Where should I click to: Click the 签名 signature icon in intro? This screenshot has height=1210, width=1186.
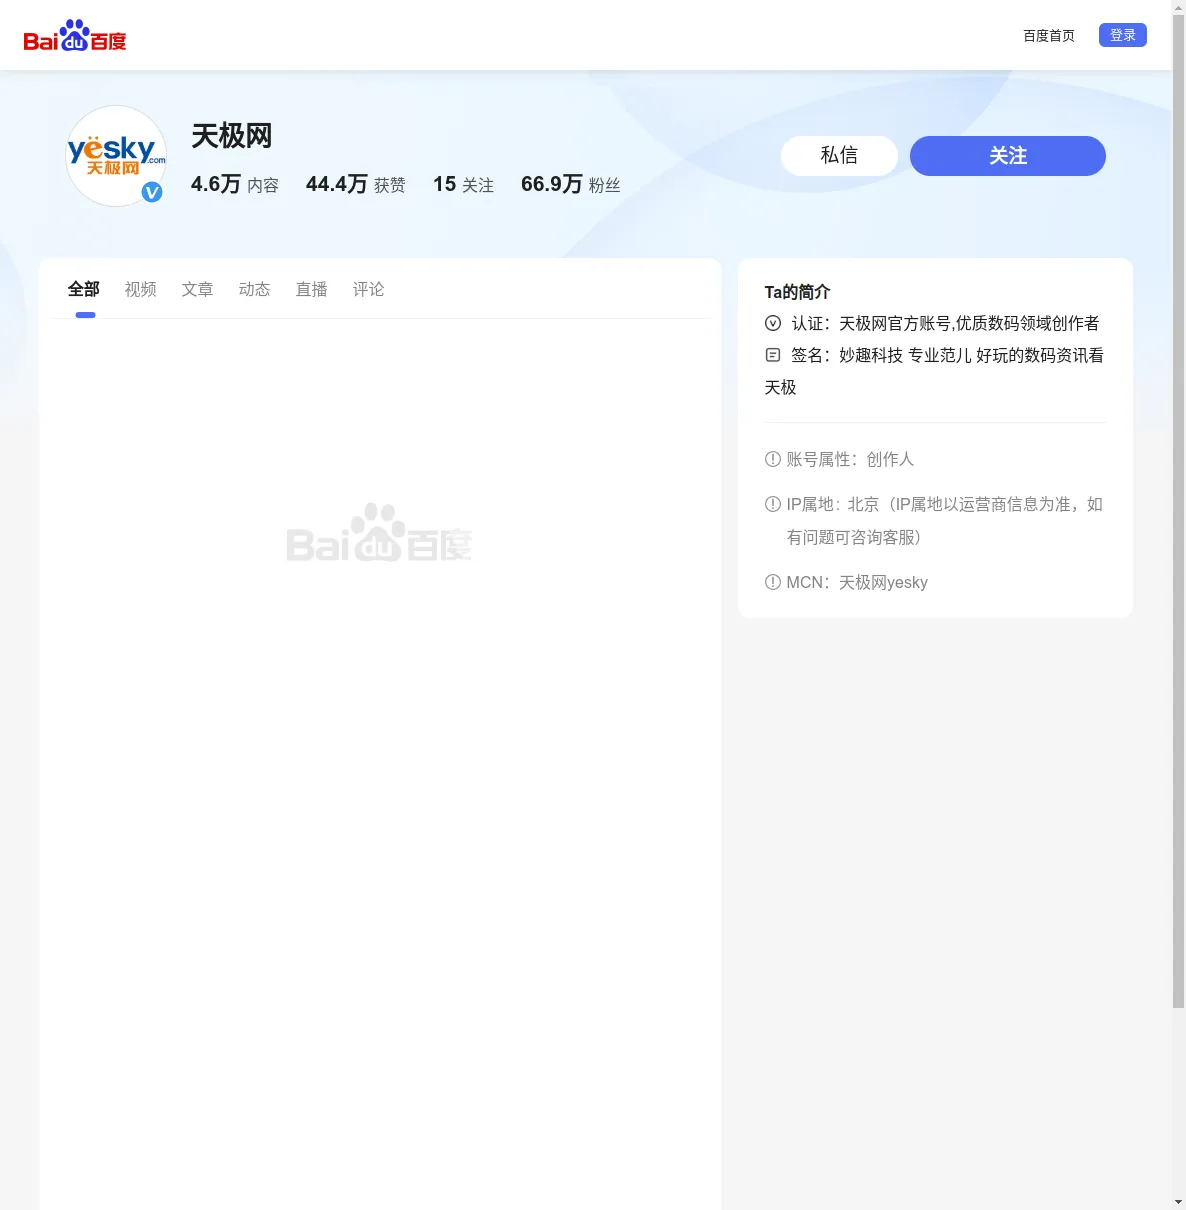click(x=772, y=355)
